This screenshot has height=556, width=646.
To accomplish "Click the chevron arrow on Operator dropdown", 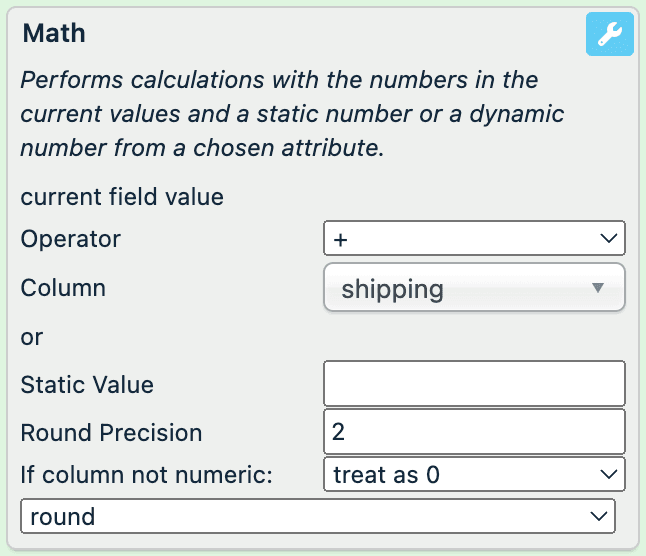I will pos(607,239).
